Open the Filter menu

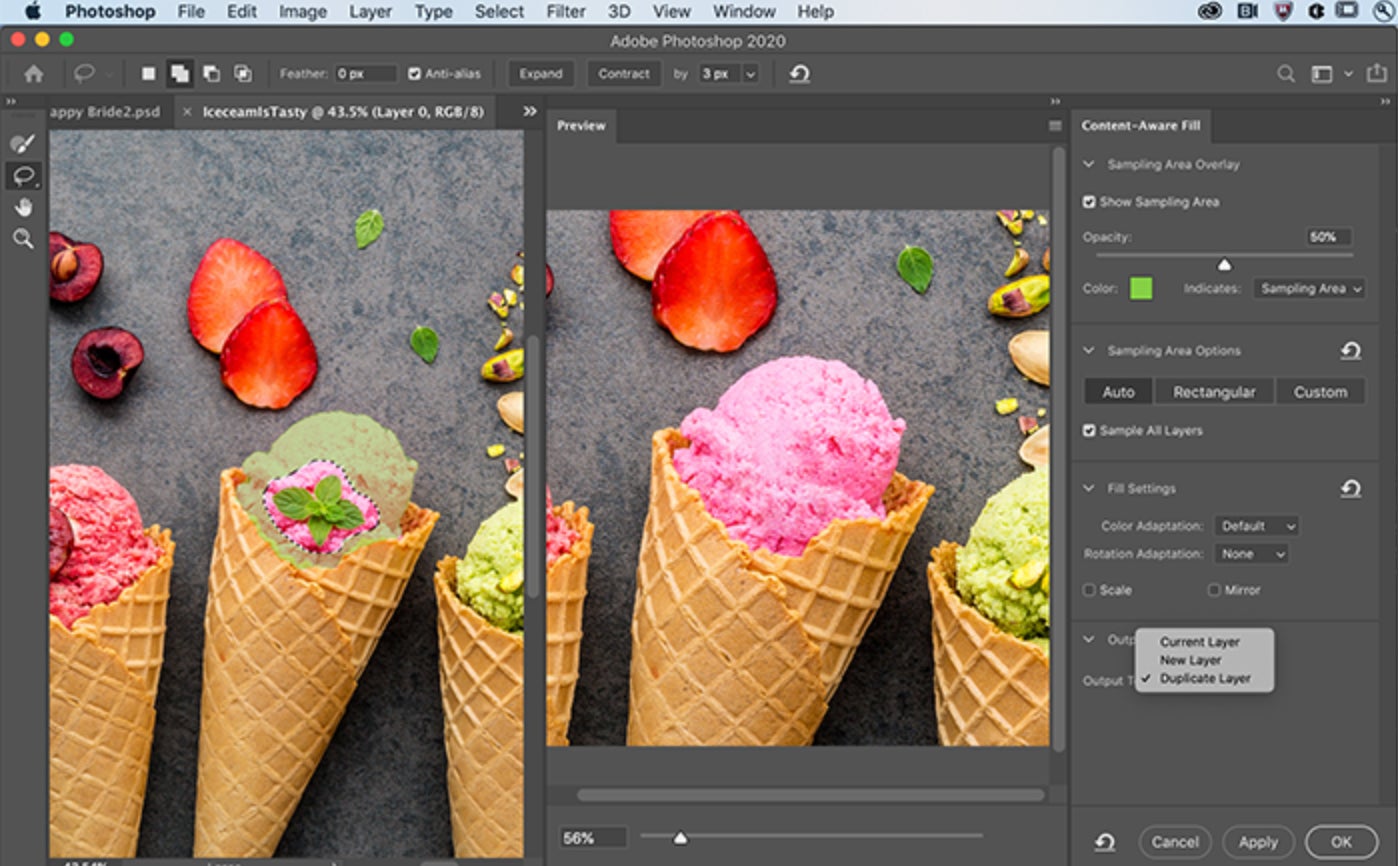(x=566, y=12)
